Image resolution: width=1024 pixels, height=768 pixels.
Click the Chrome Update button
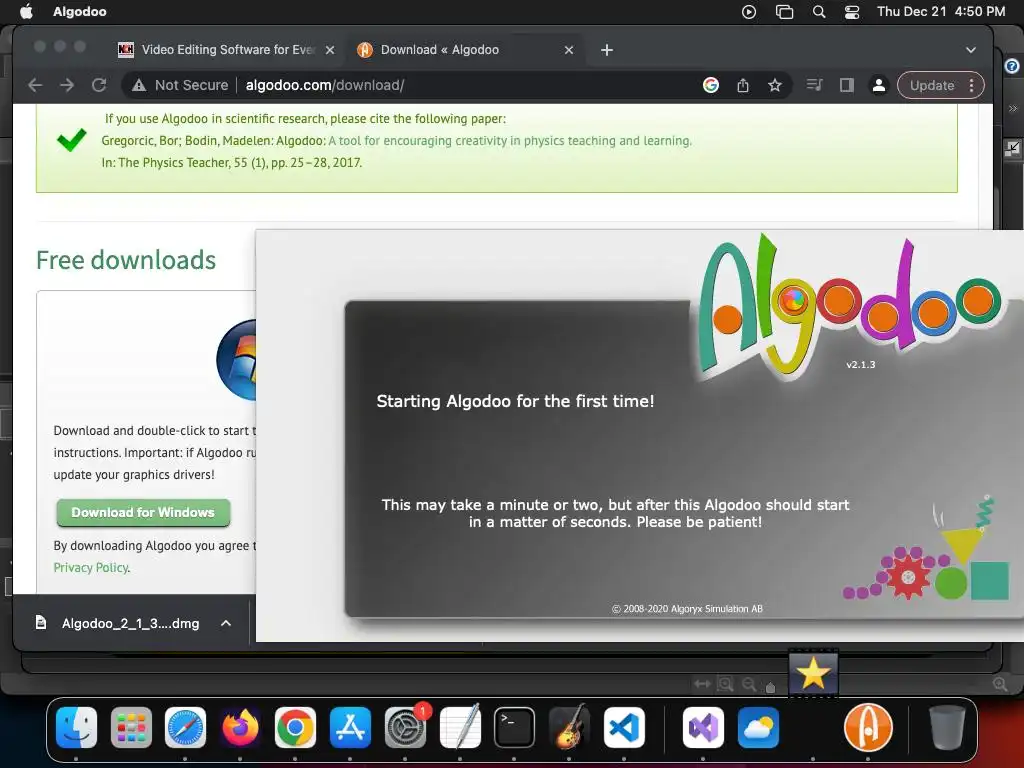click(932, 85)
